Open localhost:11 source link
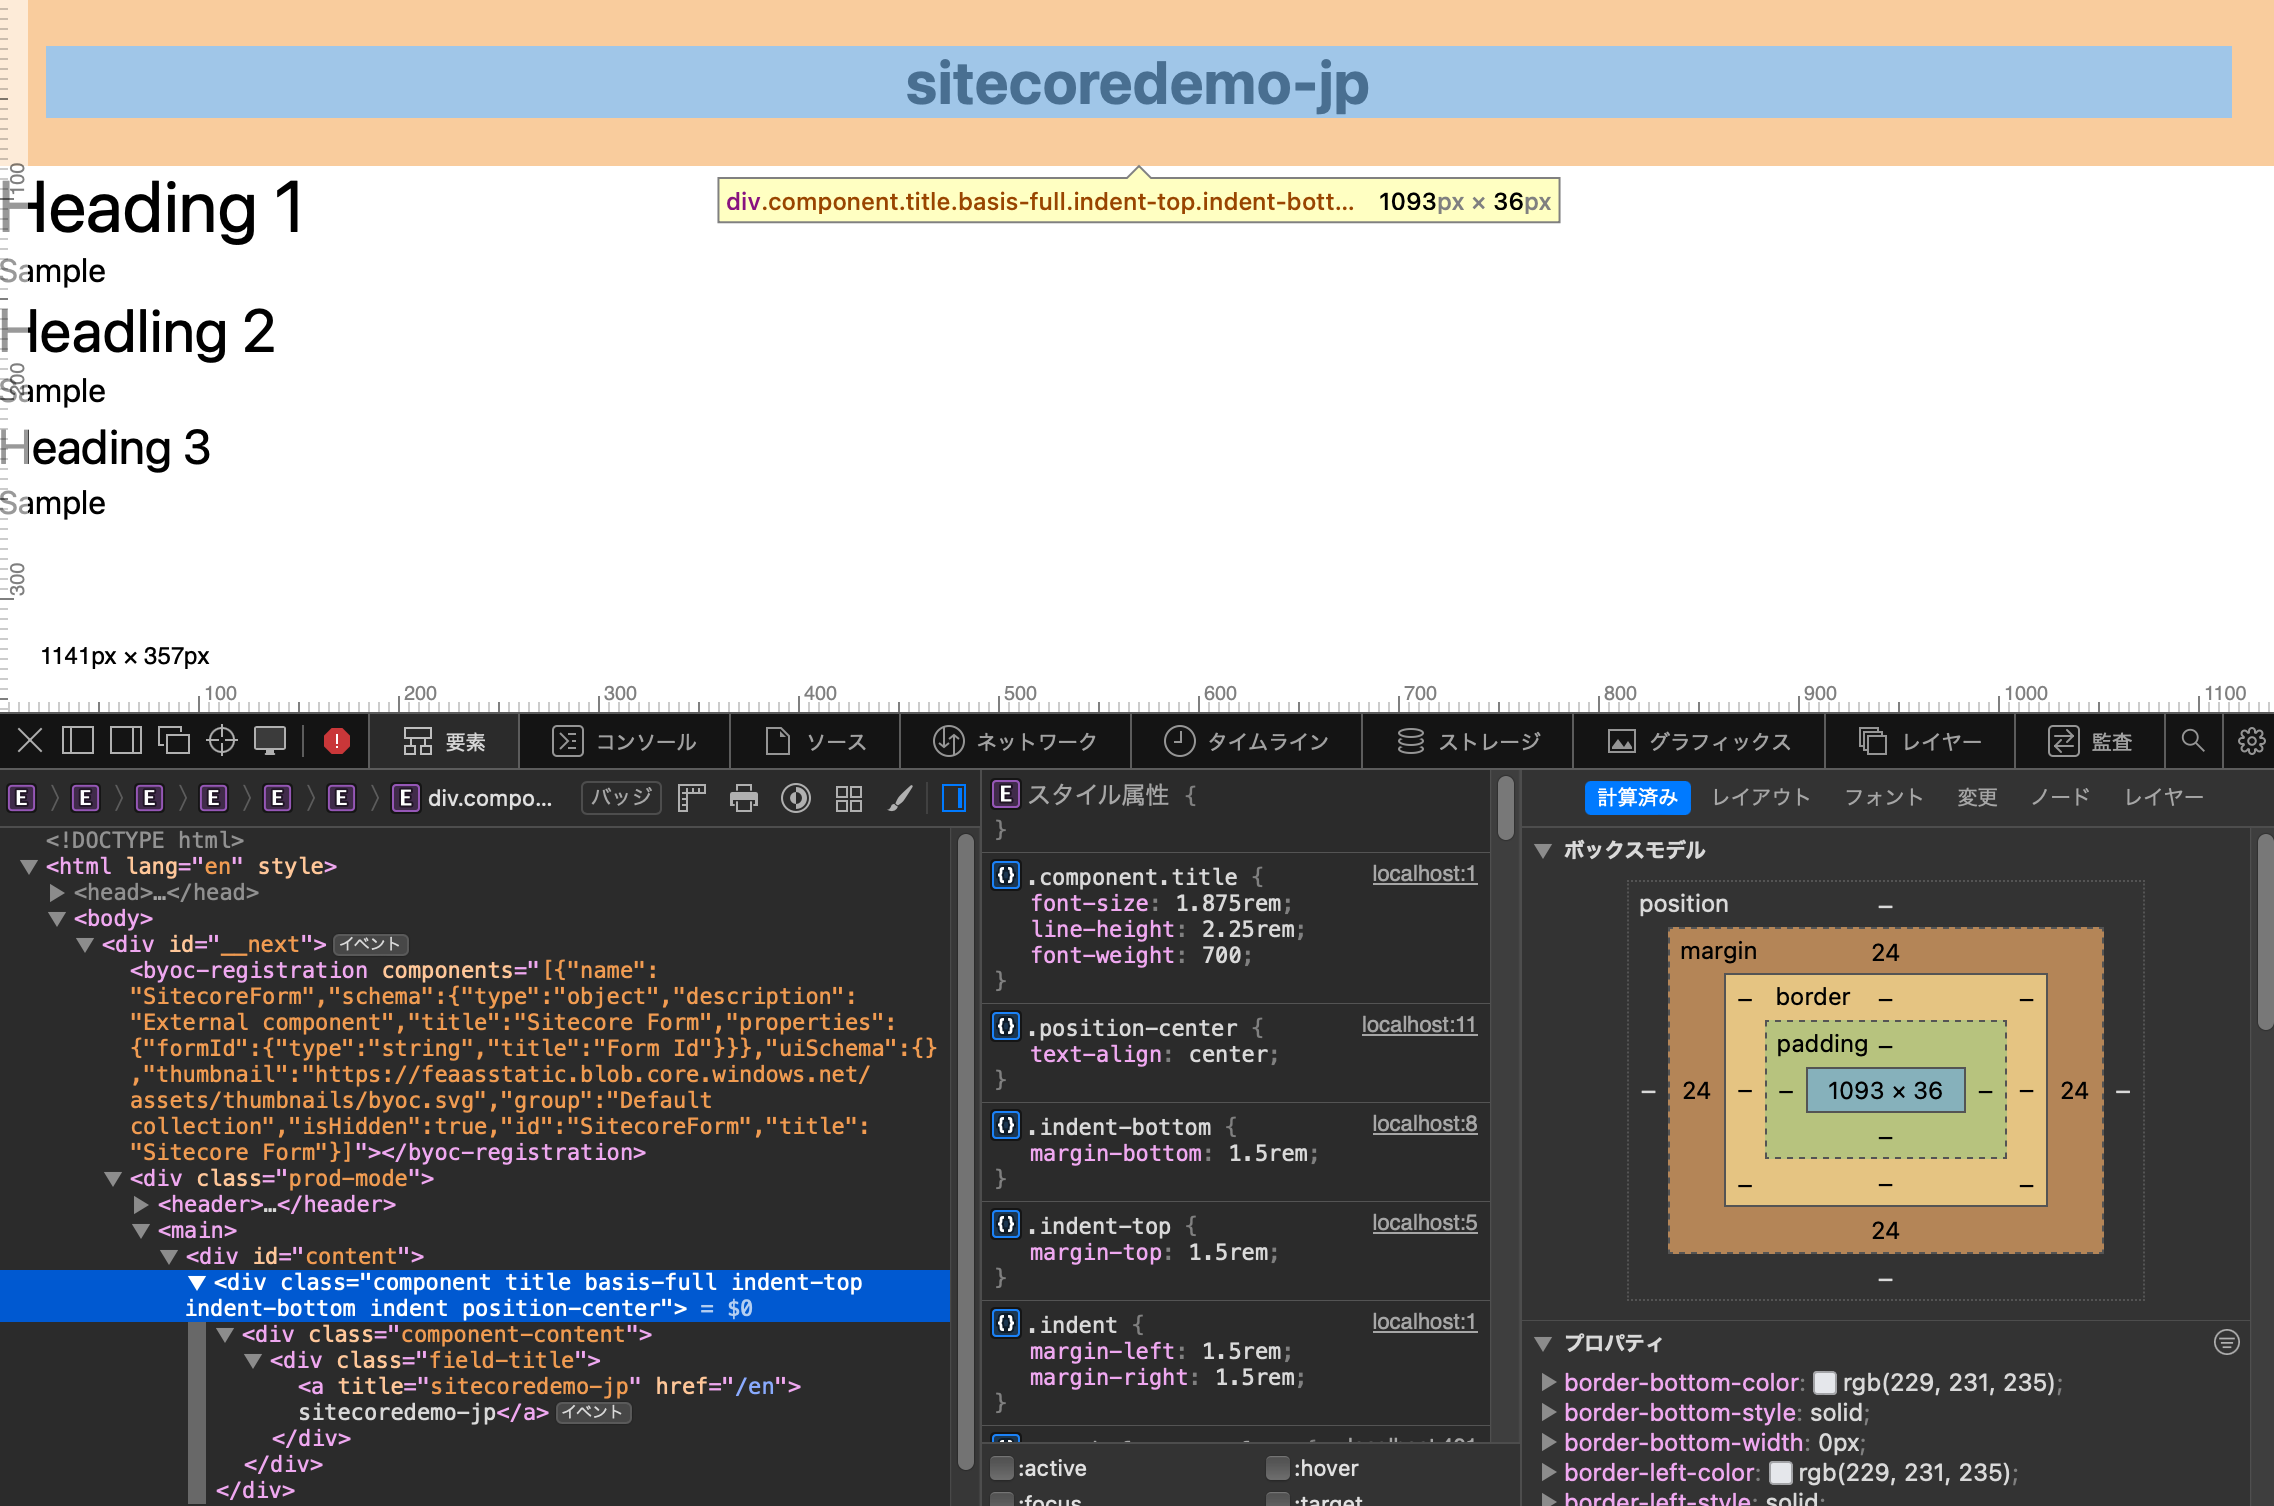2274x1506 pixels. point(1419,1024)
